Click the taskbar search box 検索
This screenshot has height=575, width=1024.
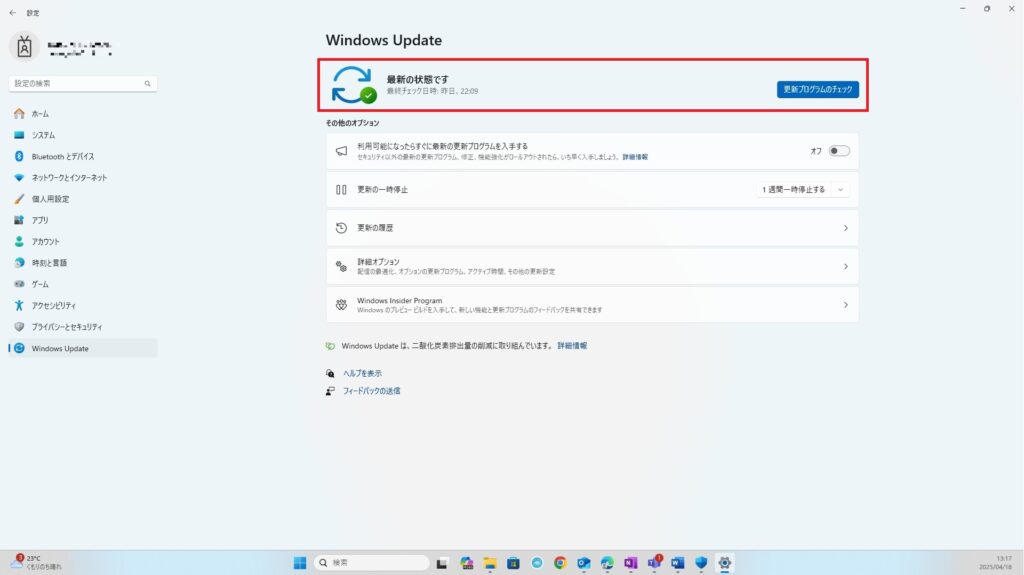coord(371,563)
